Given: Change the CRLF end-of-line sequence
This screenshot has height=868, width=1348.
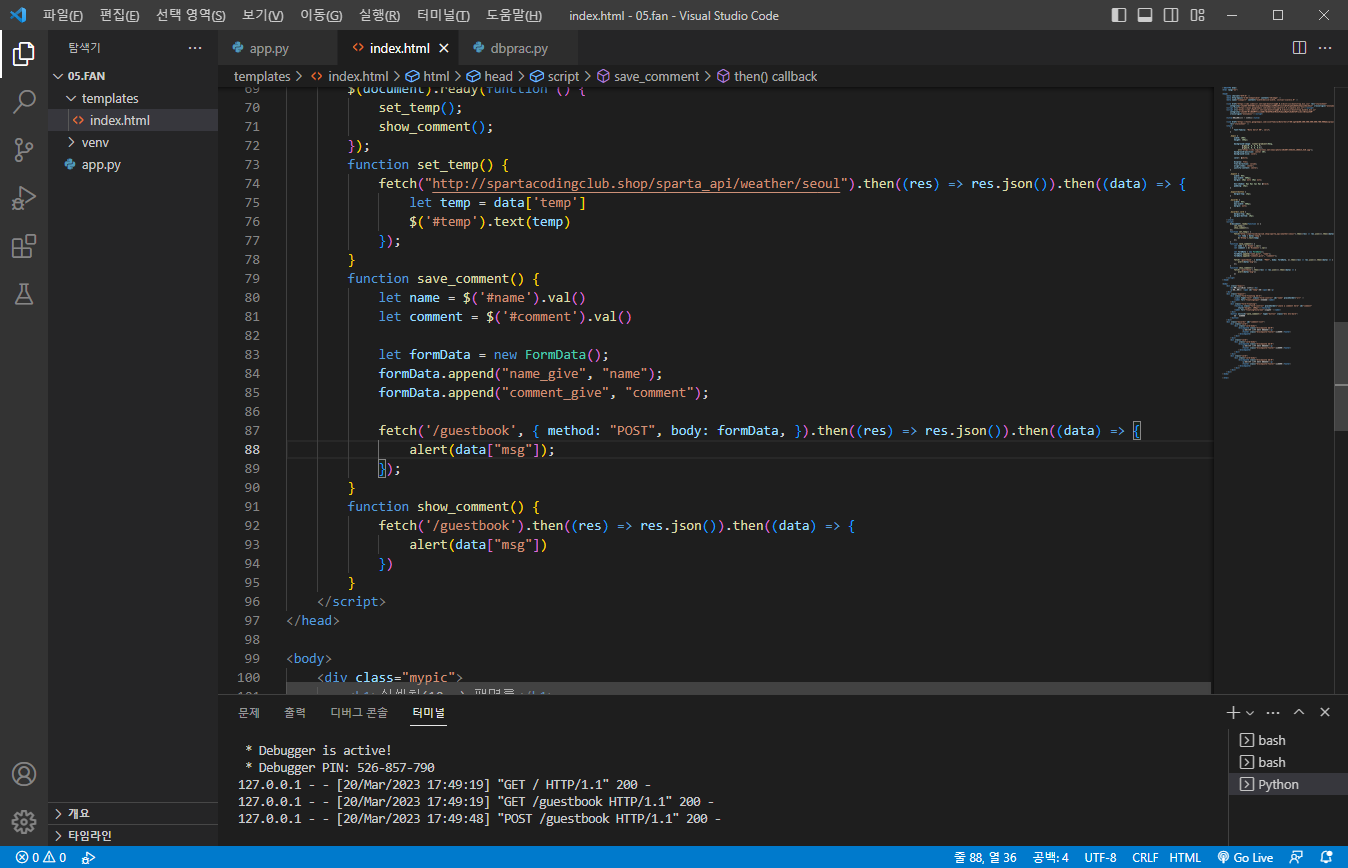Looking at the screenshot, I should [1145, 857].
